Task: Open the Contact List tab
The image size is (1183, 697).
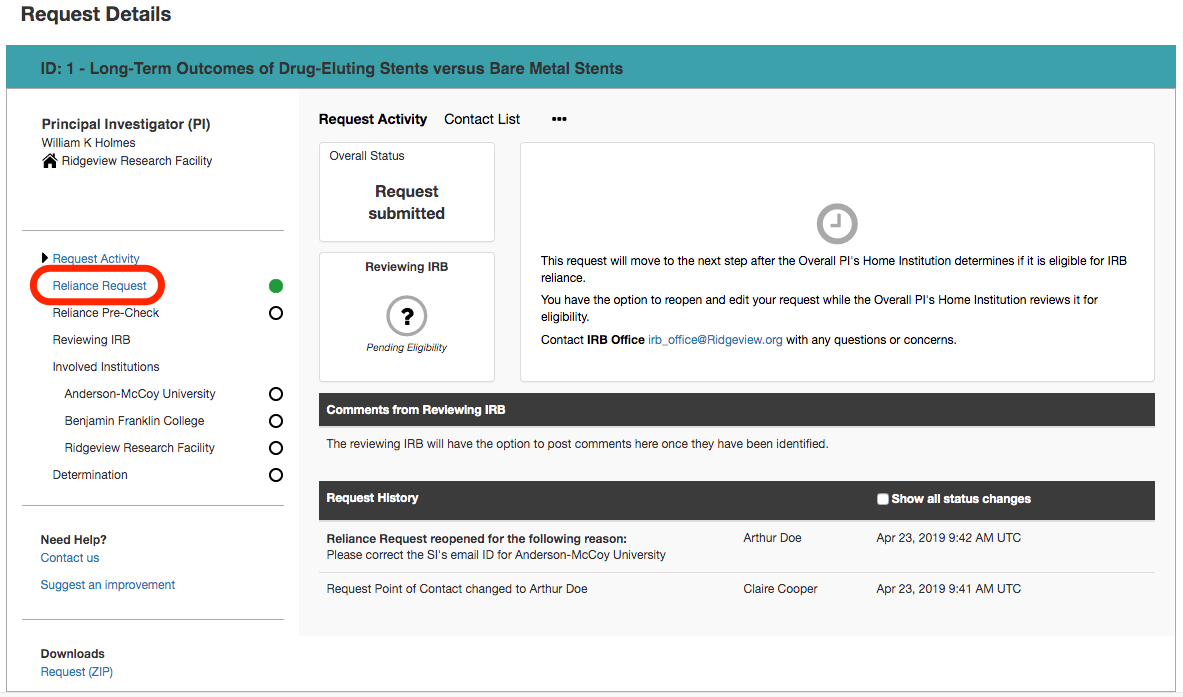Action: click(482, 119)
